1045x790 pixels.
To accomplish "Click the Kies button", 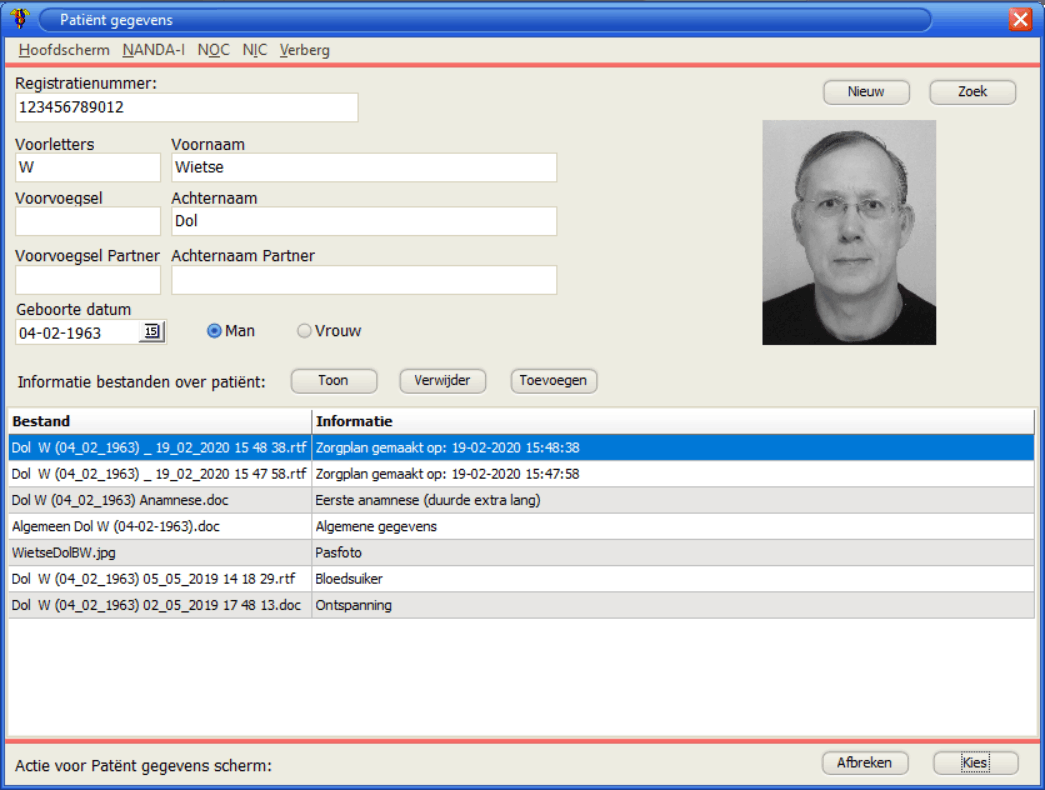I will coord(975,763).
